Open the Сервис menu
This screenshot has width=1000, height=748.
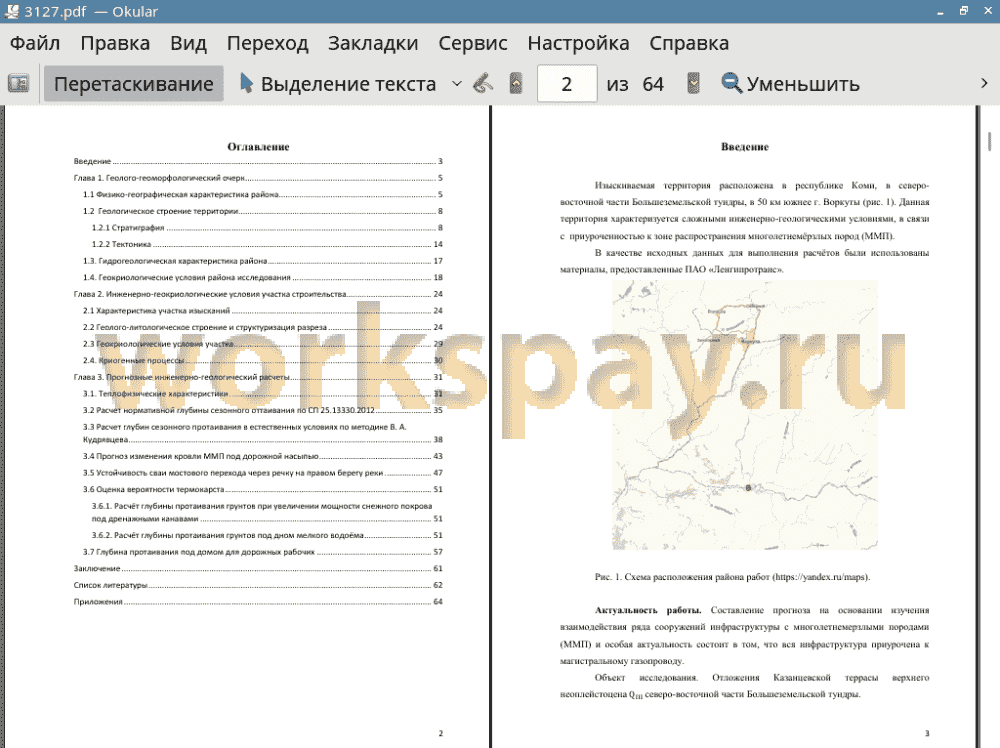click(473, 43)
